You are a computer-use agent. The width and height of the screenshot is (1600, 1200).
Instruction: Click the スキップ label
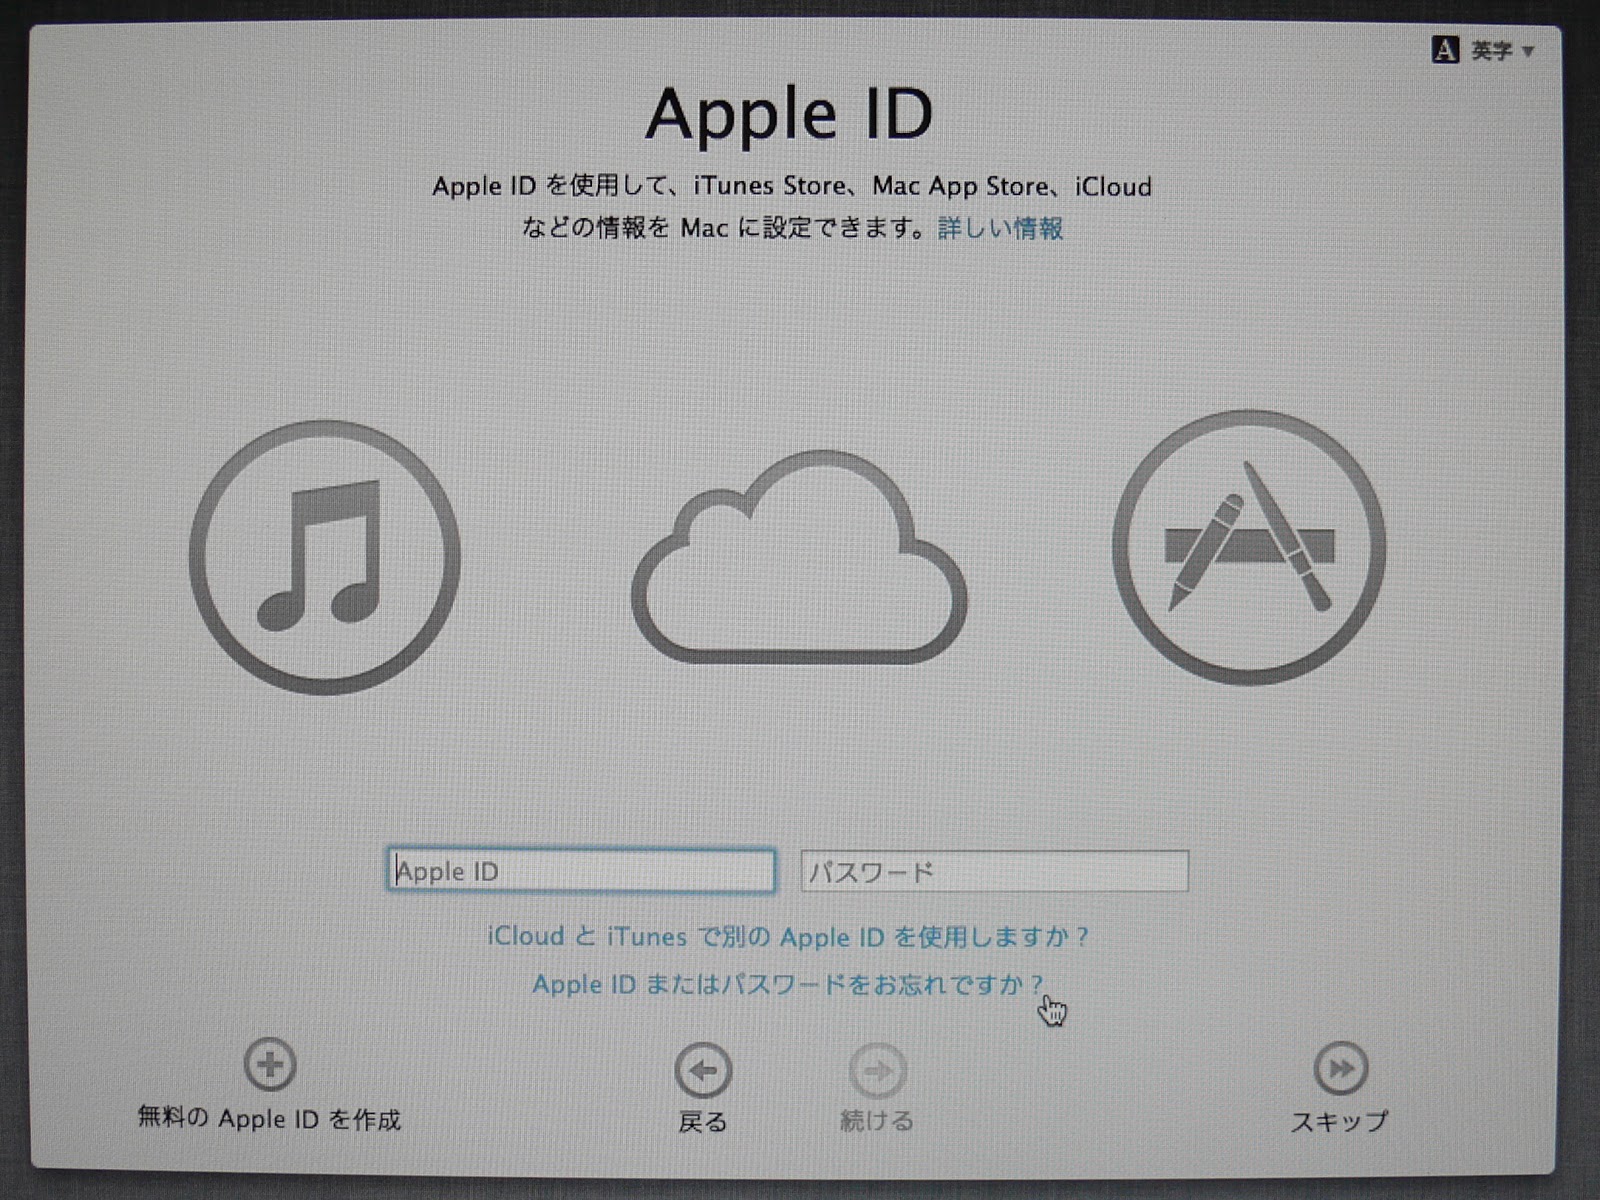1339,1121
